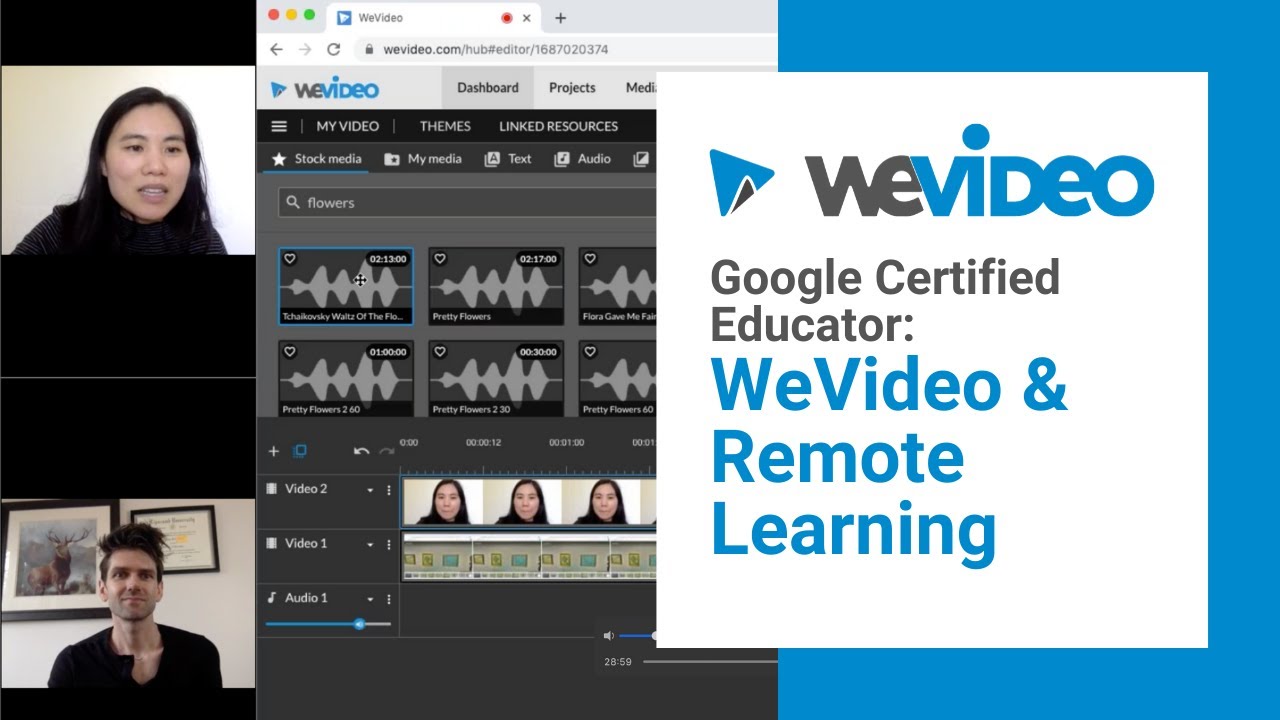Click the flowers search field
Image resolution: width=1280 pixels, height=720 pixels.
tap(467, 202)
